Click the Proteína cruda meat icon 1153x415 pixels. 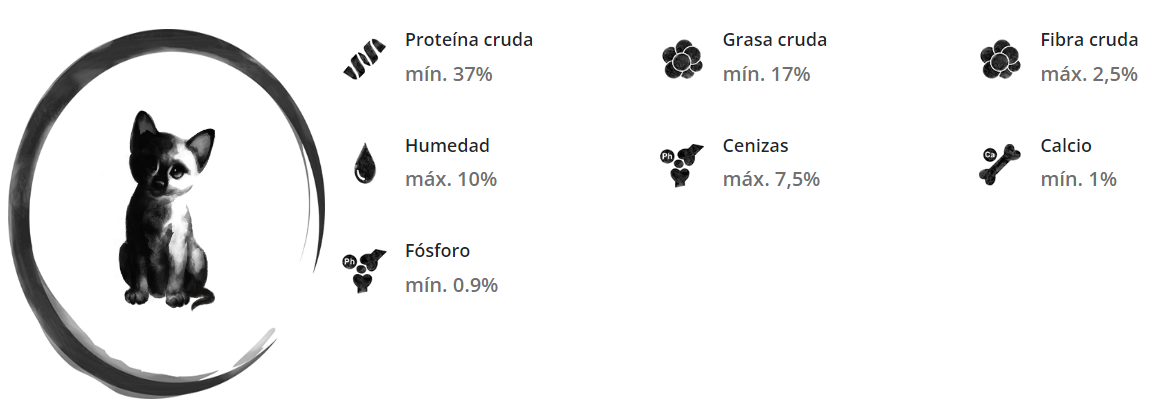(364, 60)
